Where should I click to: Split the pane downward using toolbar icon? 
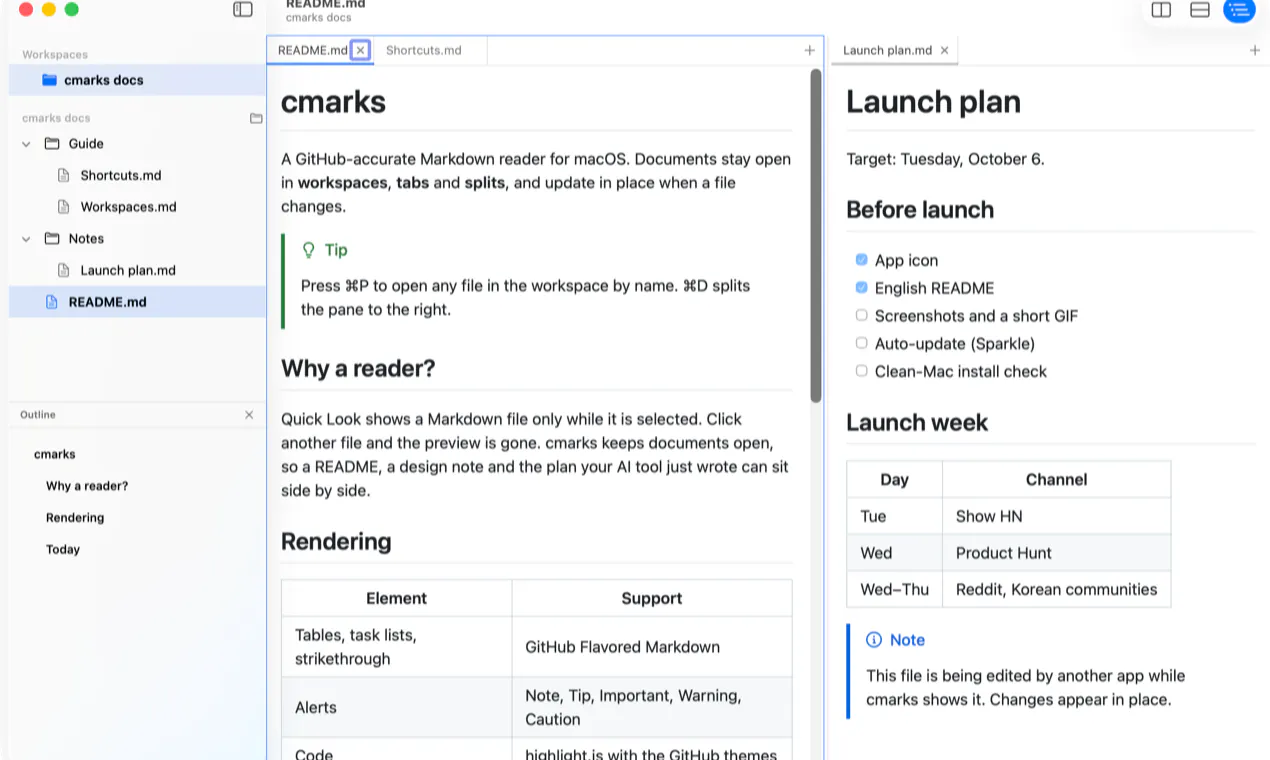1200,10
